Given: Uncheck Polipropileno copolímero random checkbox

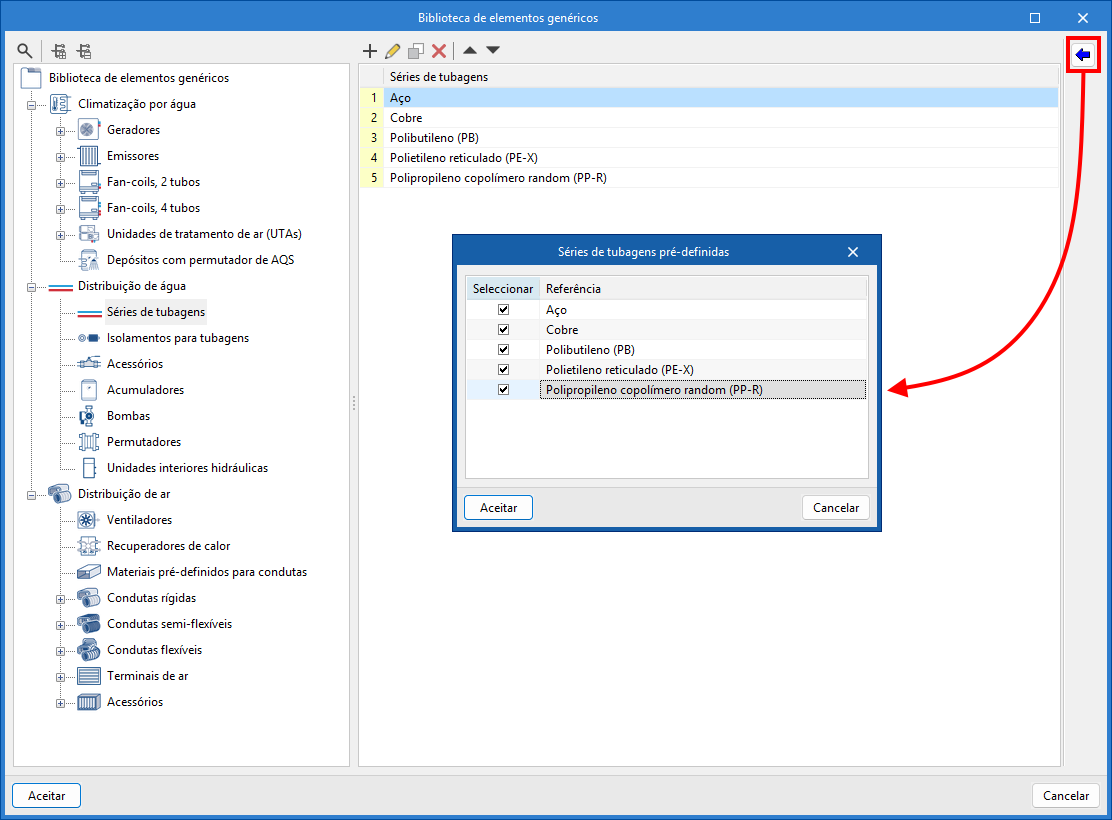Looking at the screenshot, I should (504, 389).
